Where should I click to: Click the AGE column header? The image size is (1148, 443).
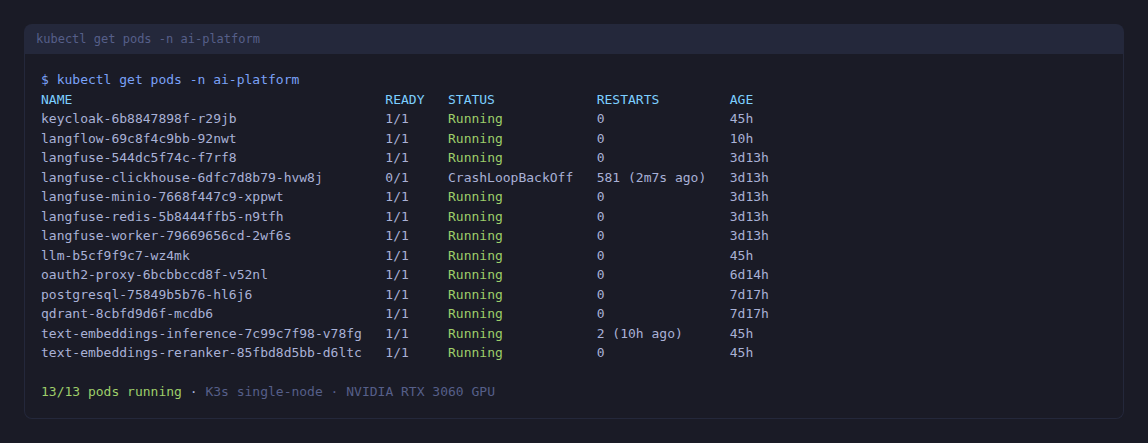click(741, 100)
